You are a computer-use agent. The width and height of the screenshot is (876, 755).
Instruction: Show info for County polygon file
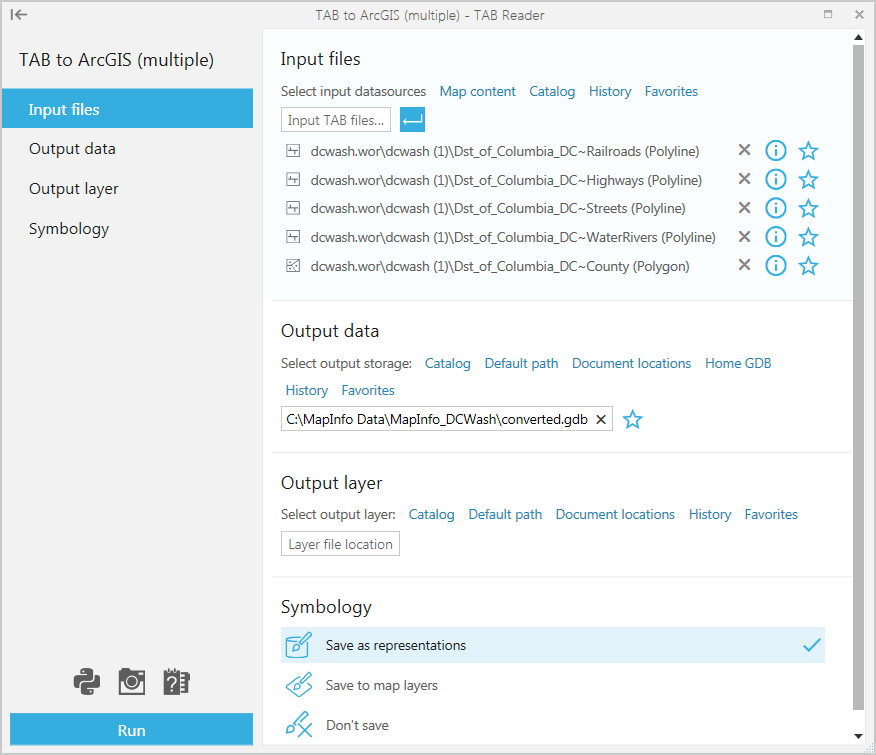[776, 266]
